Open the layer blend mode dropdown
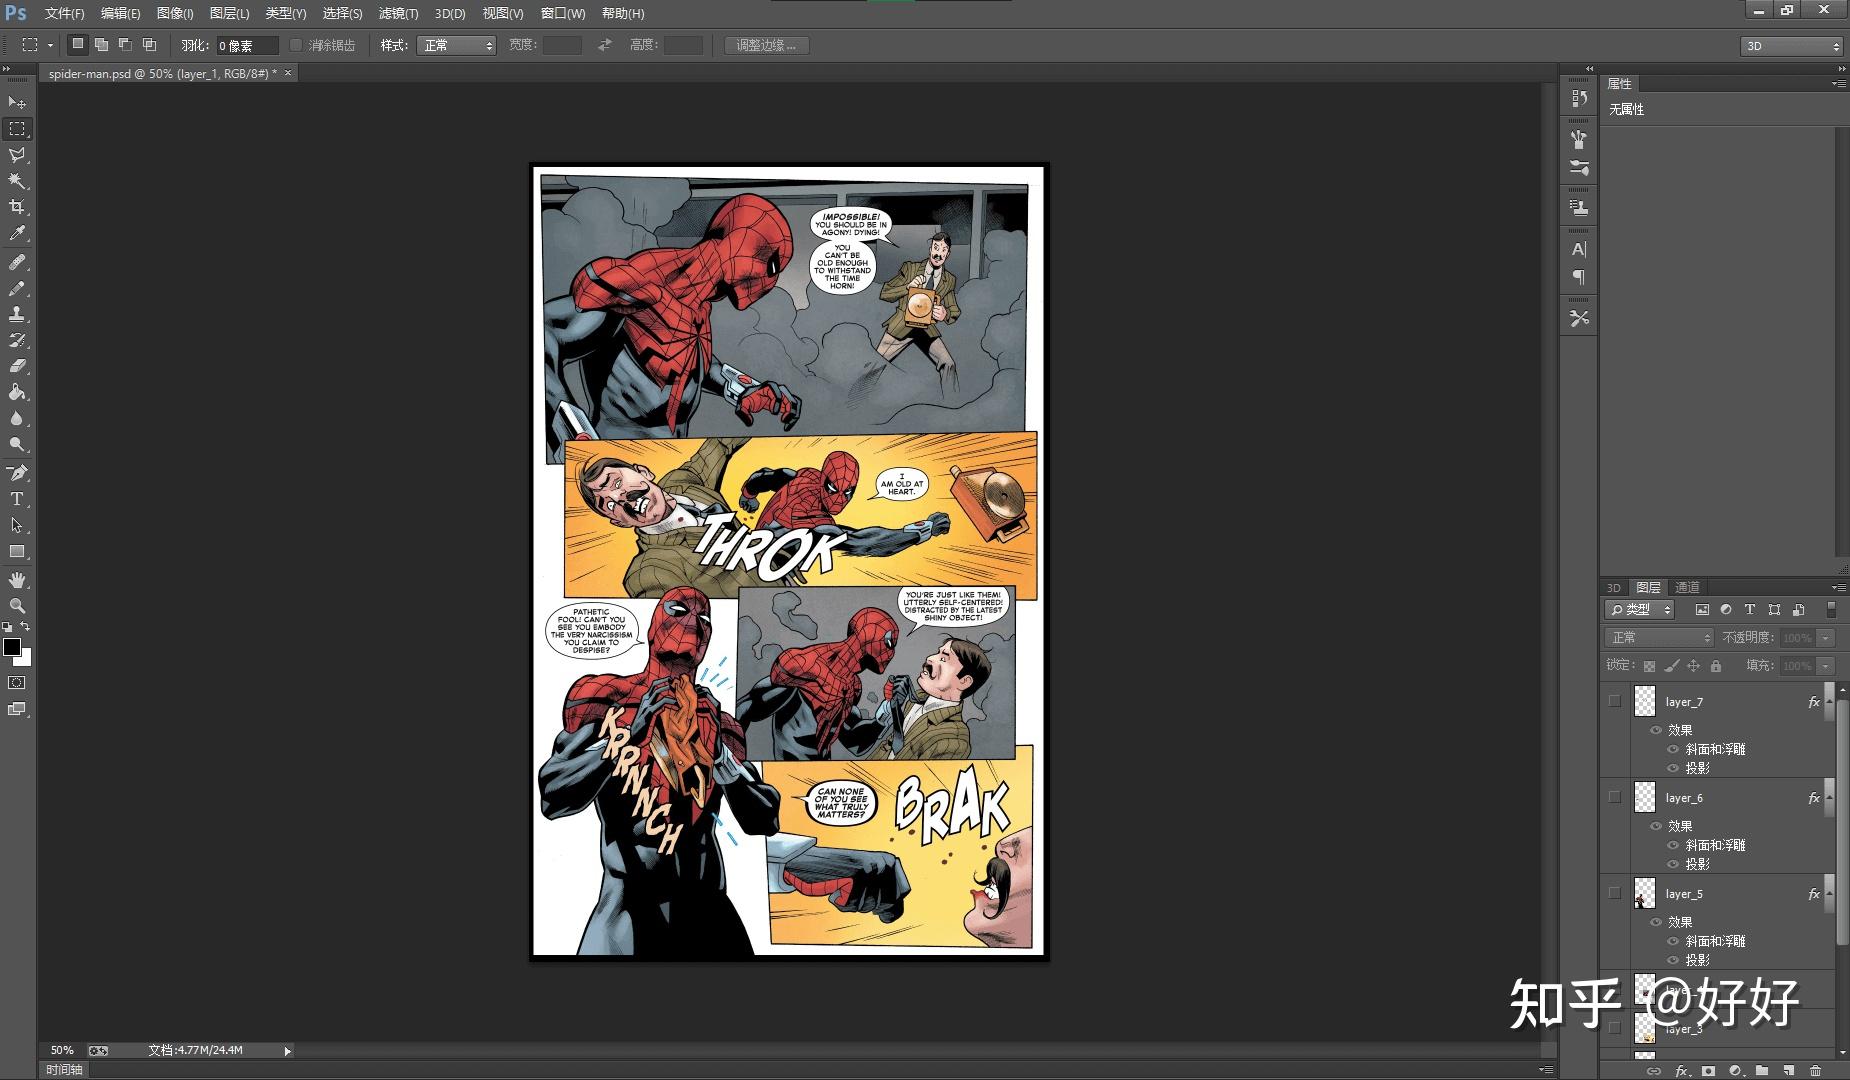This screenshot has width=1850, height=1080. coord(1659,638)
